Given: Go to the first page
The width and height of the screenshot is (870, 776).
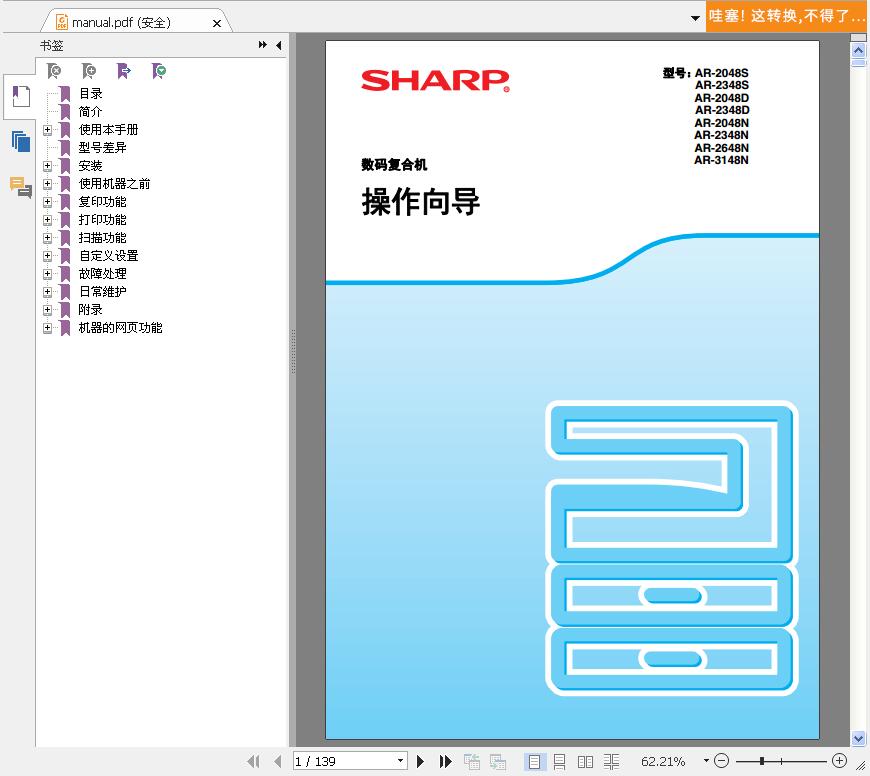Looking at the screenshot, I should point(254,762).
